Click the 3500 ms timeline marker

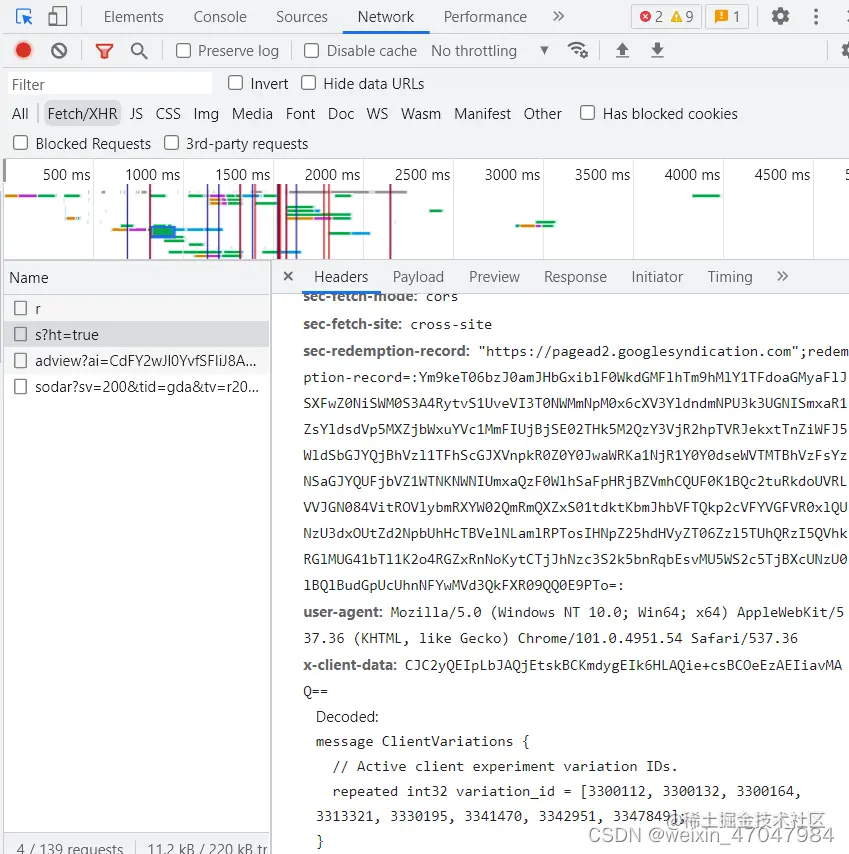pos(602,175)
